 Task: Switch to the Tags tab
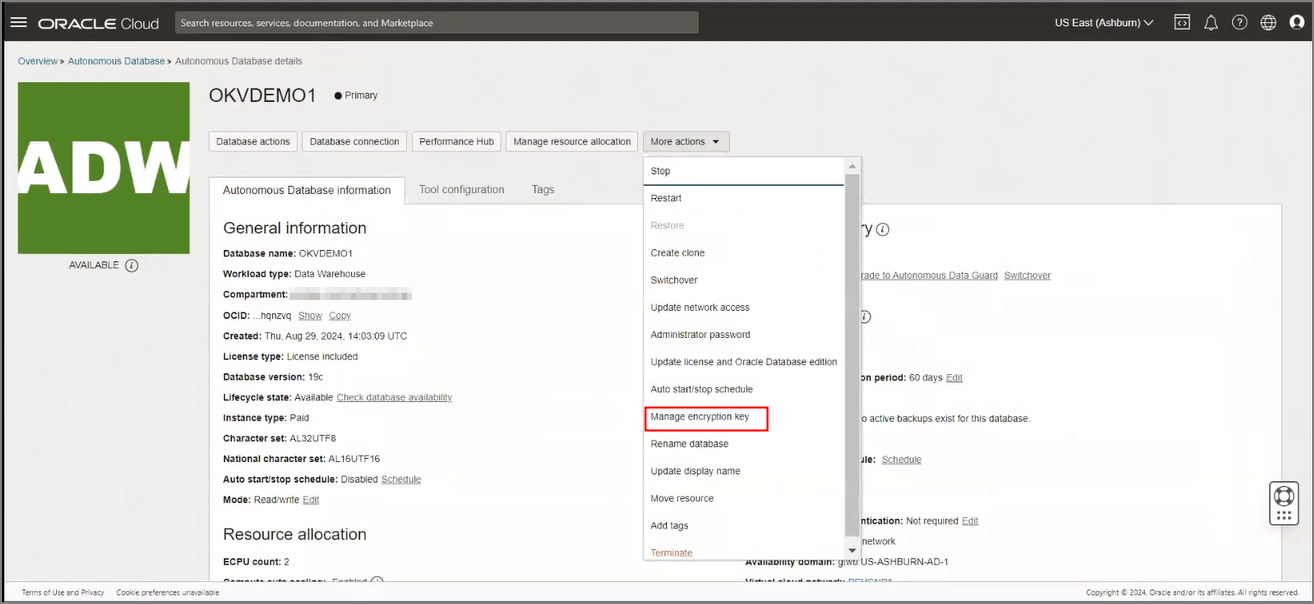click(x=543, y=189)
